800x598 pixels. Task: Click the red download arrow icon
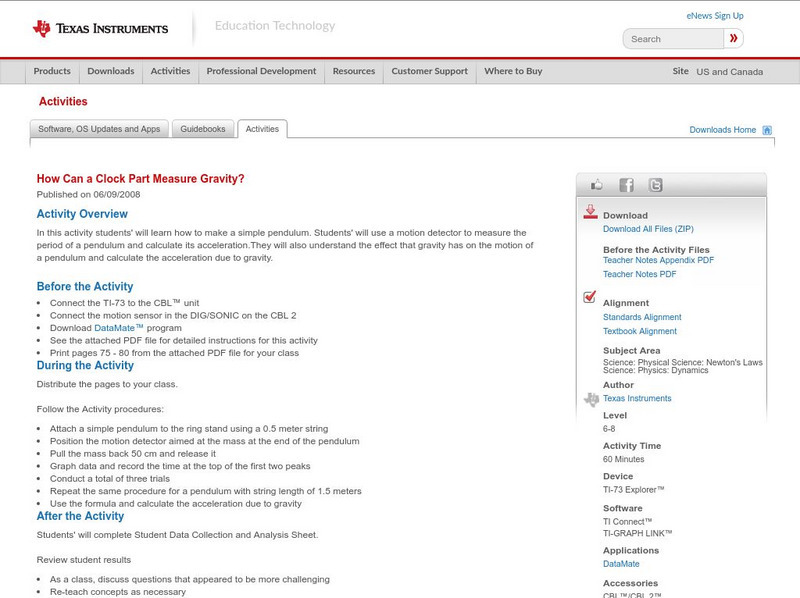click(590, 212)
